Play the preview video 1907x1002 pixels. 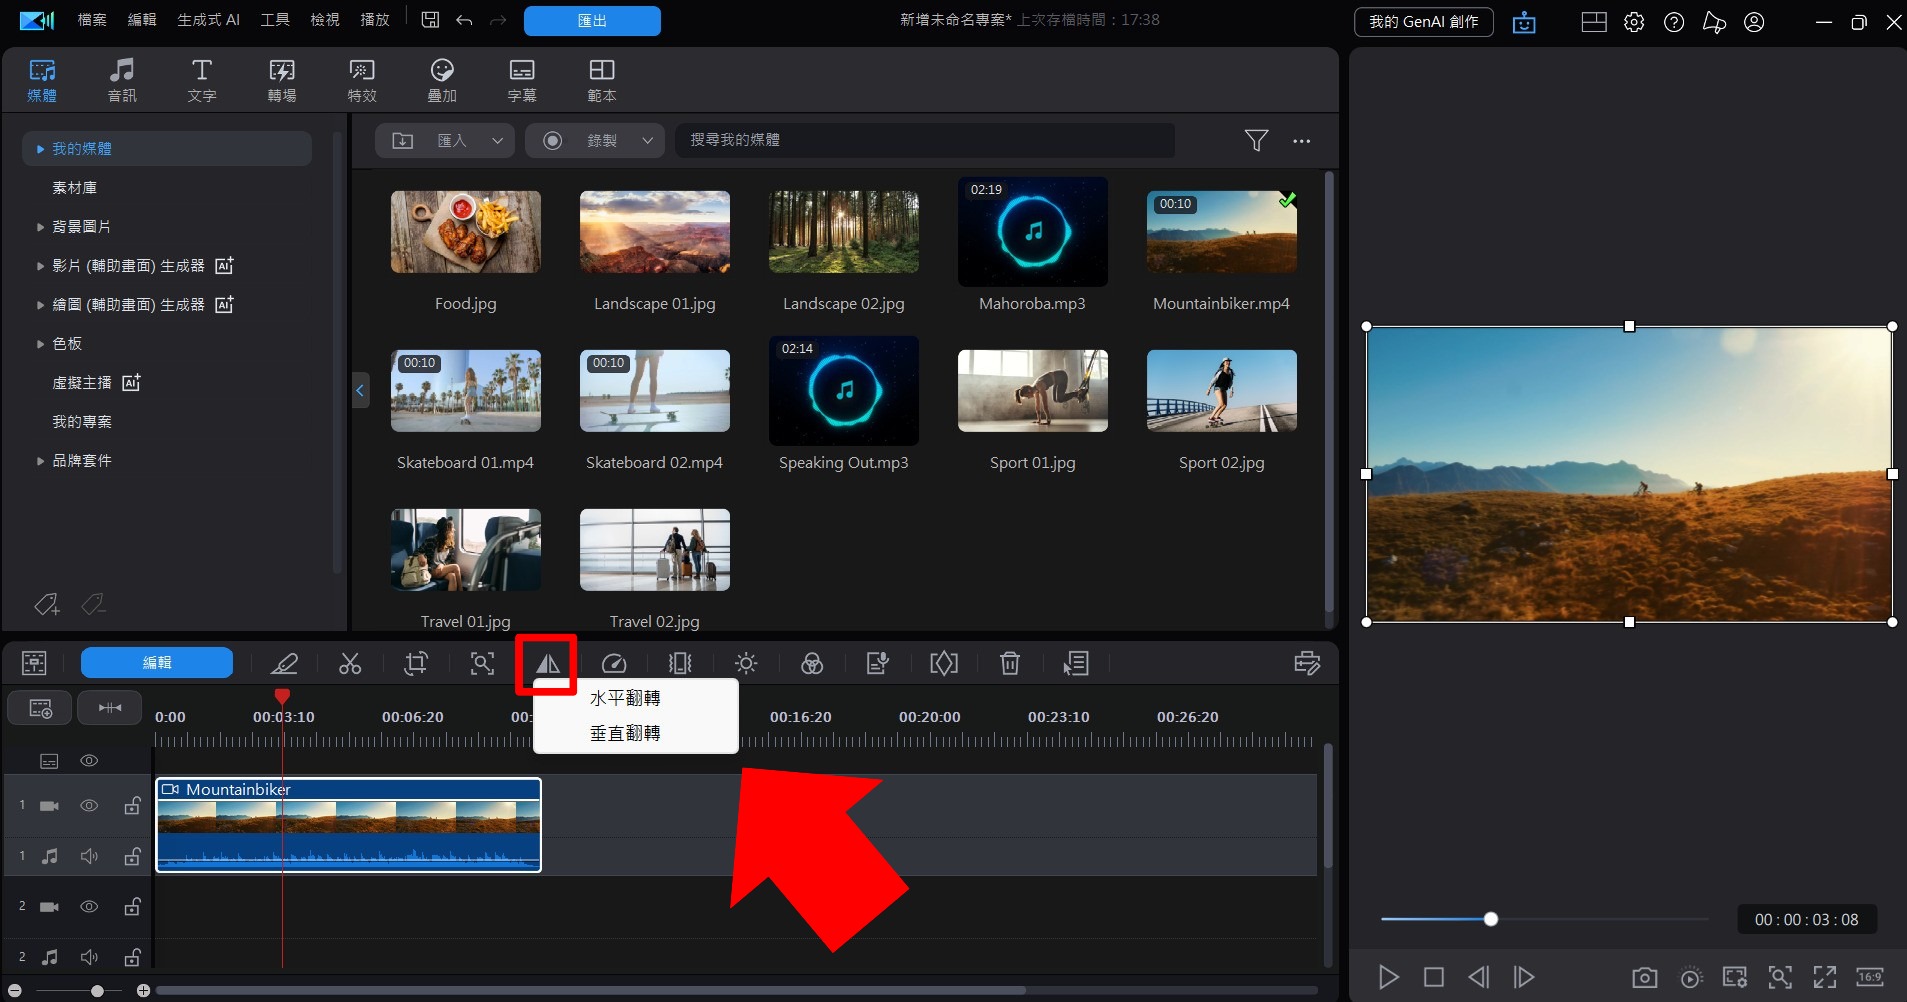pos(1388,977)
